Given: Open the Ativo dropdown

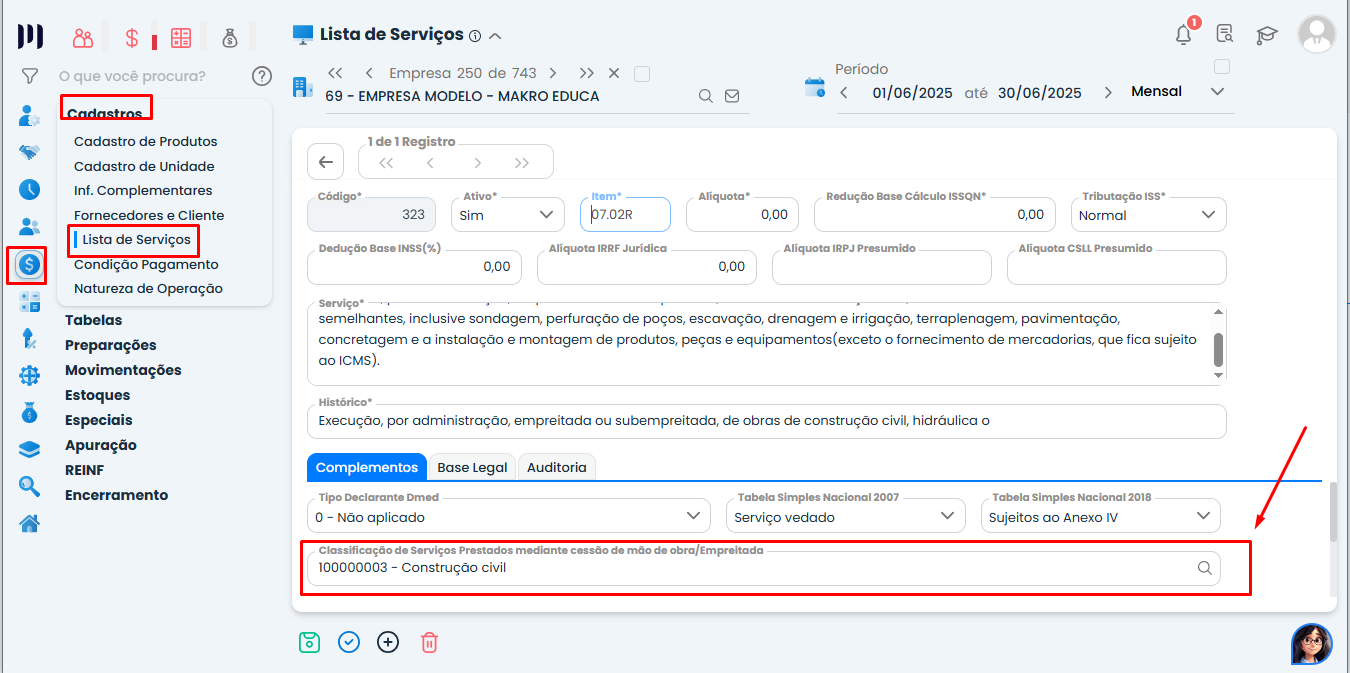Looking at the screenshot, I should [x=507, y=214].
